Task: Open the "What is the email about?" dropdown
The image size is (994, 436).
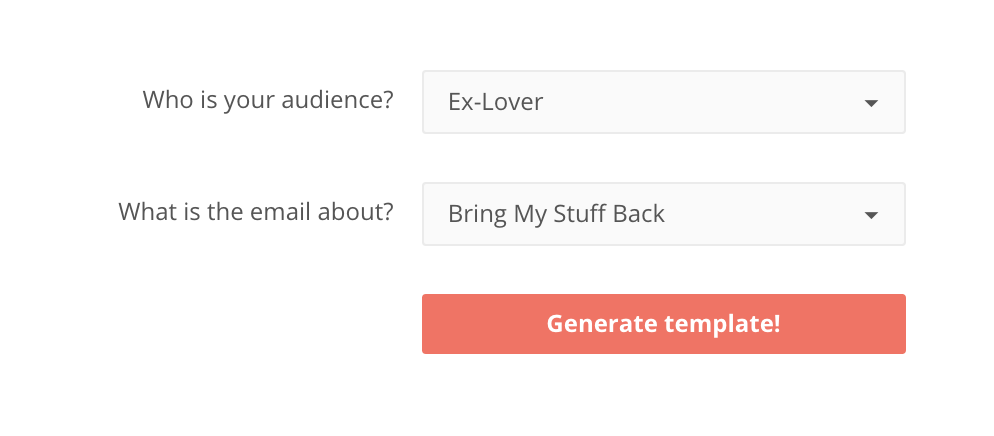Action: pyautogui.click(x=663, y=214)
